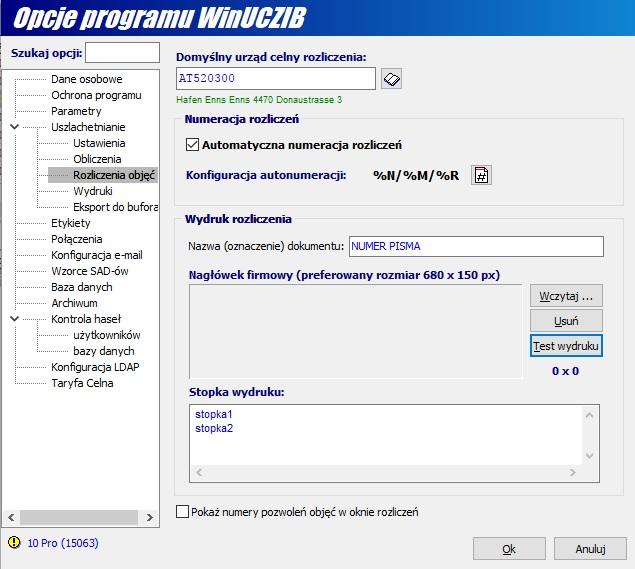This screenshot has height=569, width=635.
Task: Run Test wydruku button
Action: coord(566,346)
